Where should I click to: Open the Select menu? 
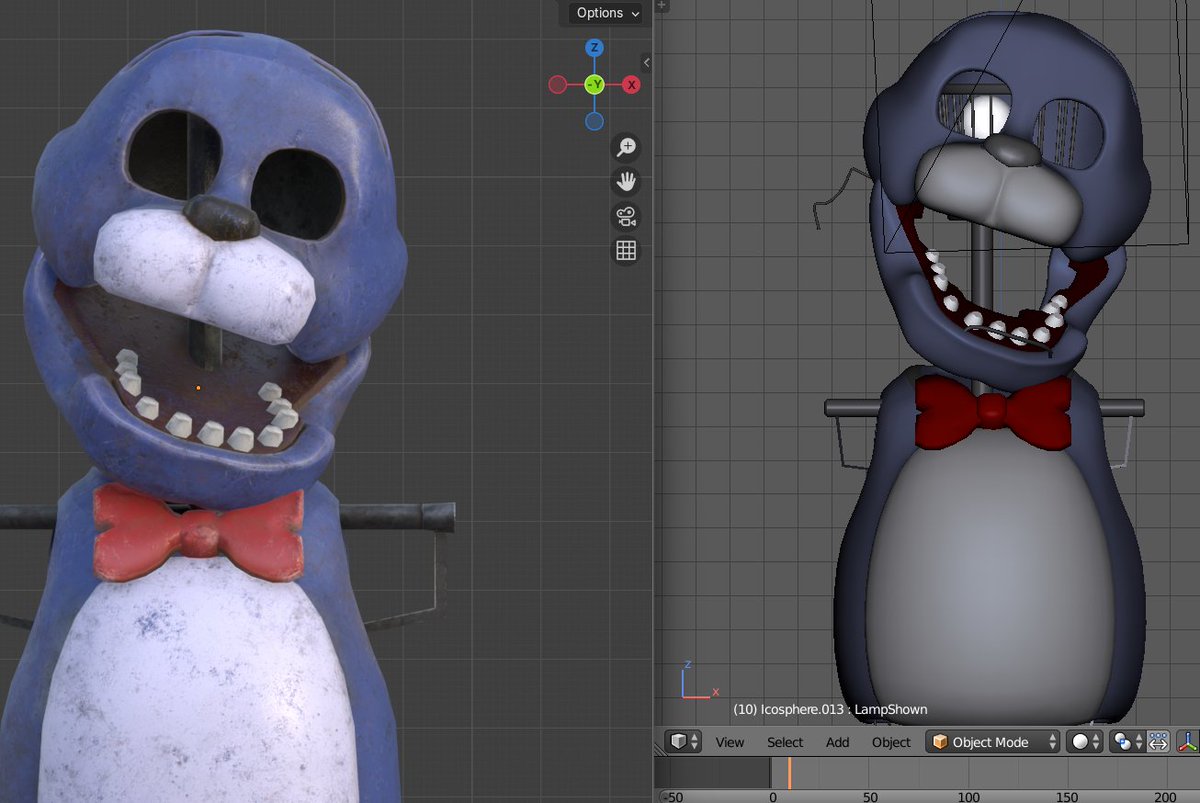[785, 742]
